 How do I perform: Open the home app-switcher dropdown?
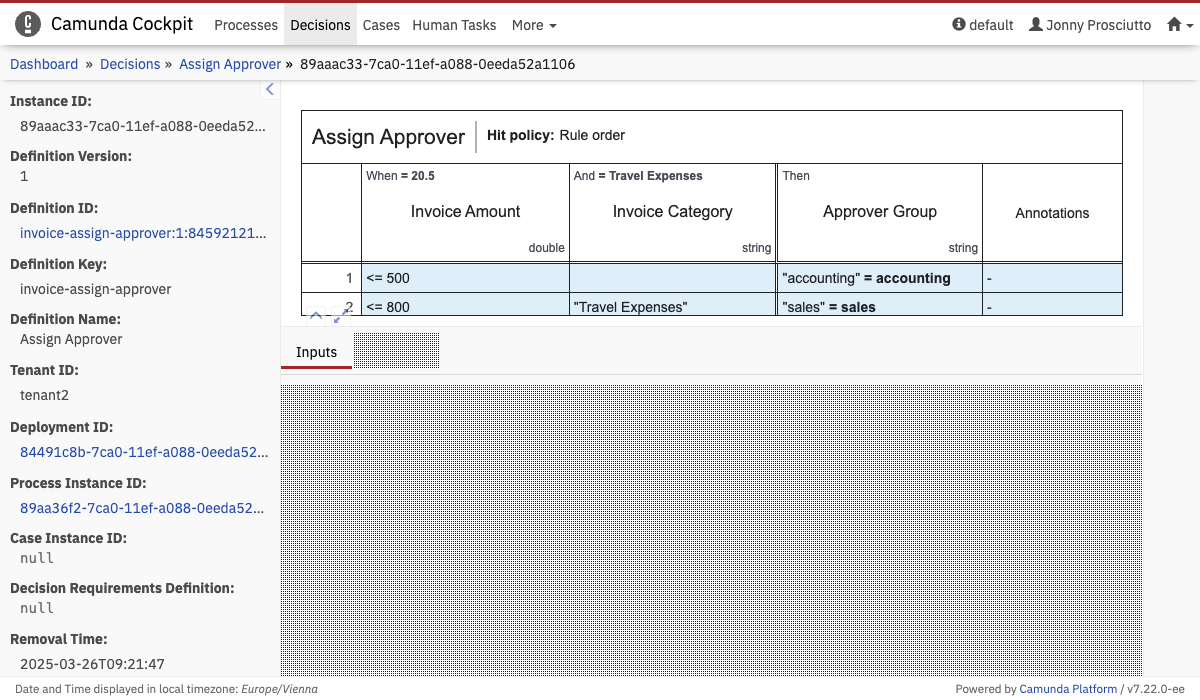pyautogui.click(x=1180, y=25)
